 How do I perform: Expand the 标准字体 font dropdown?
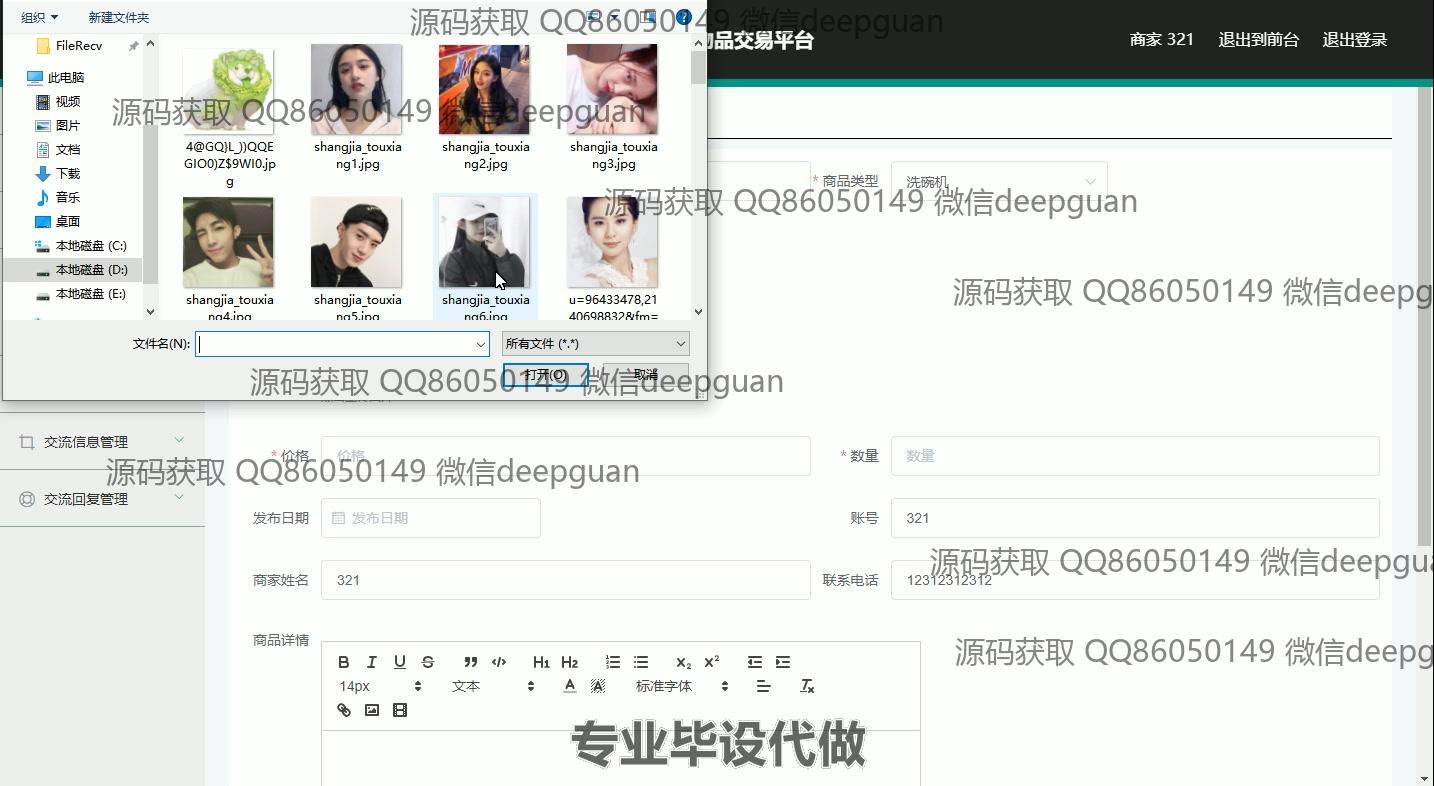tap(682, 686)
